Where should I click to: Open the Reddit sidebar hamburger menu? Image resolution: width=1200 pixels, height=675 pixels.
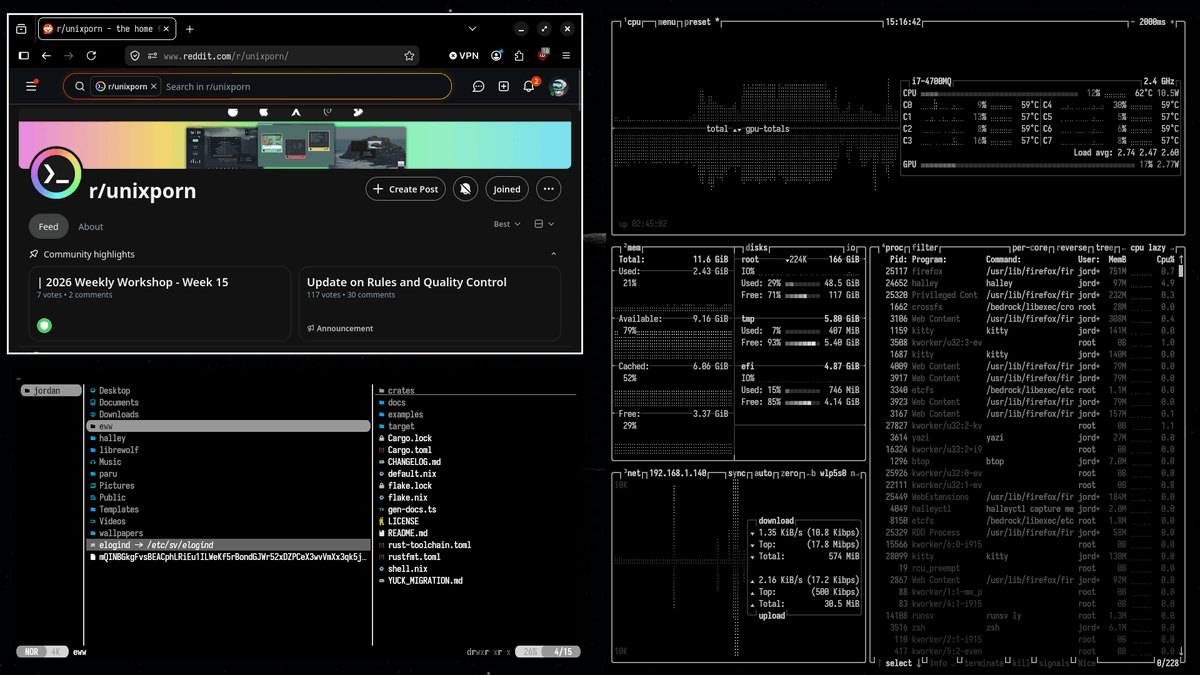tap(31, 86)
